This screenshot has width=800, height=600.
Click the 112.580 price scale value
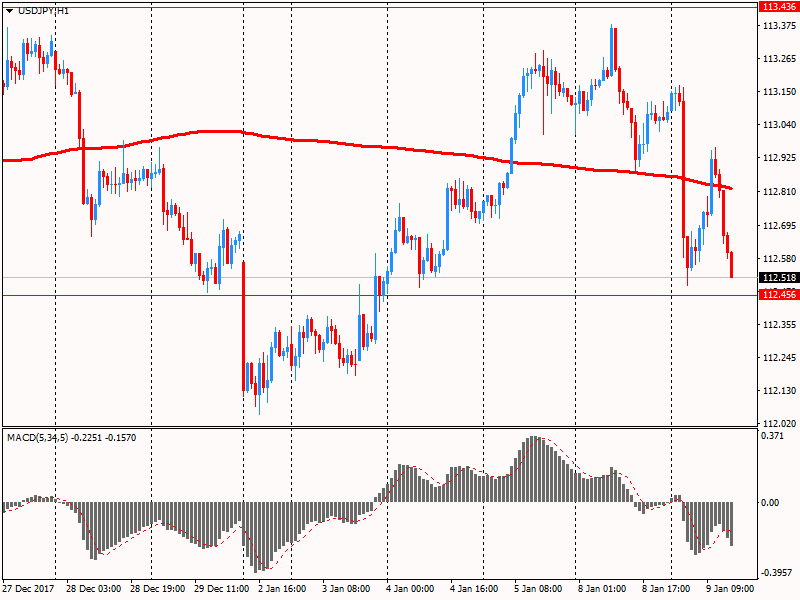(x=779, y=259)
